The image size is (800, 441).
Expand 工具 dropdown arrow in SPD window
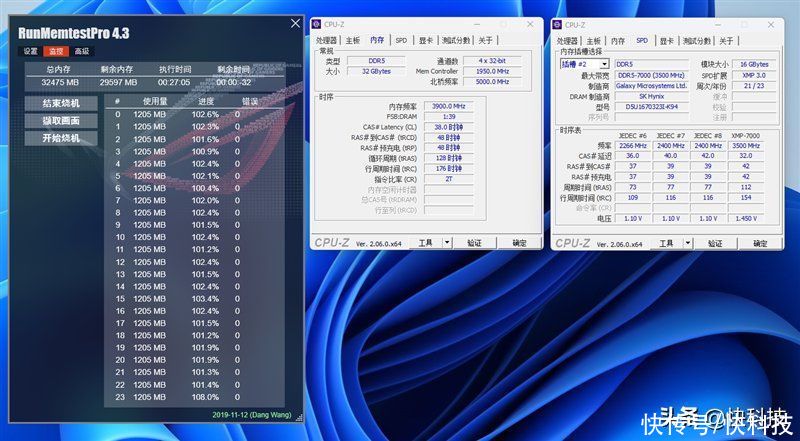[x=688, y=243]
